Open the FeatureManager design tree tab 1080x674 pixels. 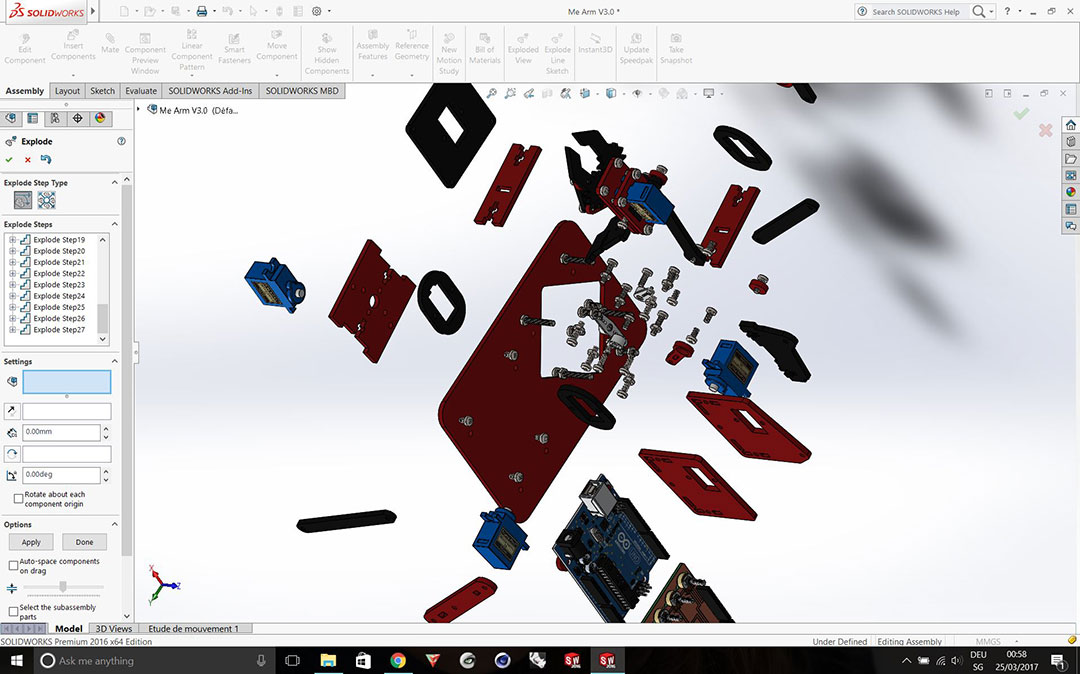(x=10, y=118)
